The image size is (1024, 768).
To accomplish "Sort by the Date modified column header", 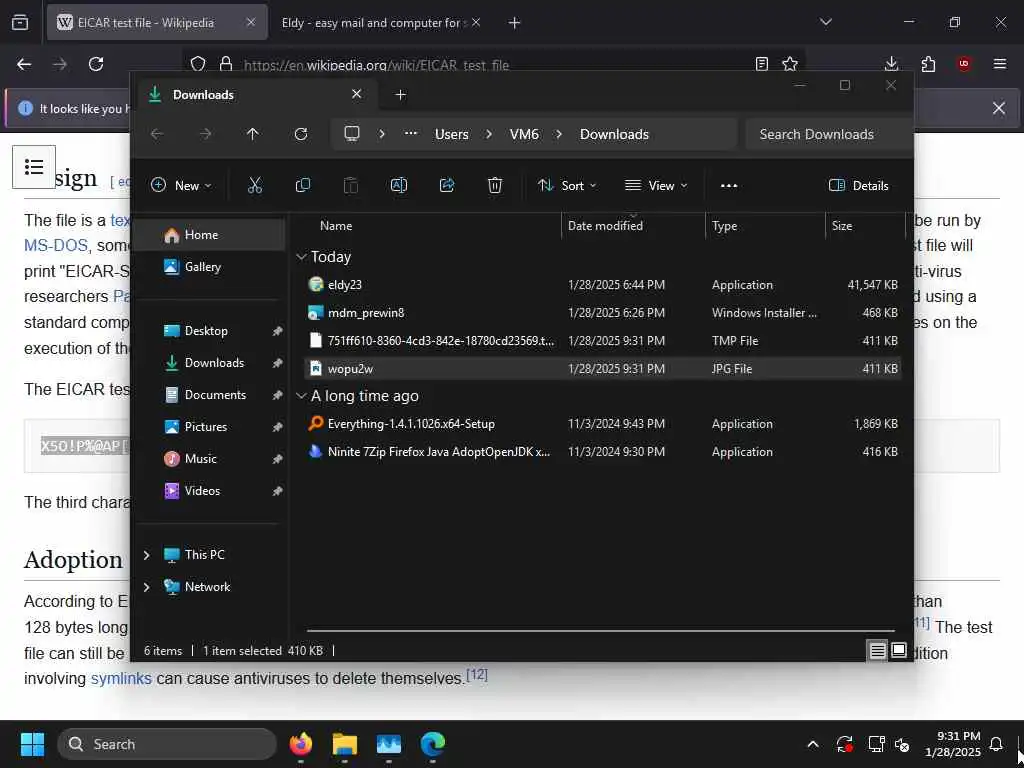I will (633, 226).
